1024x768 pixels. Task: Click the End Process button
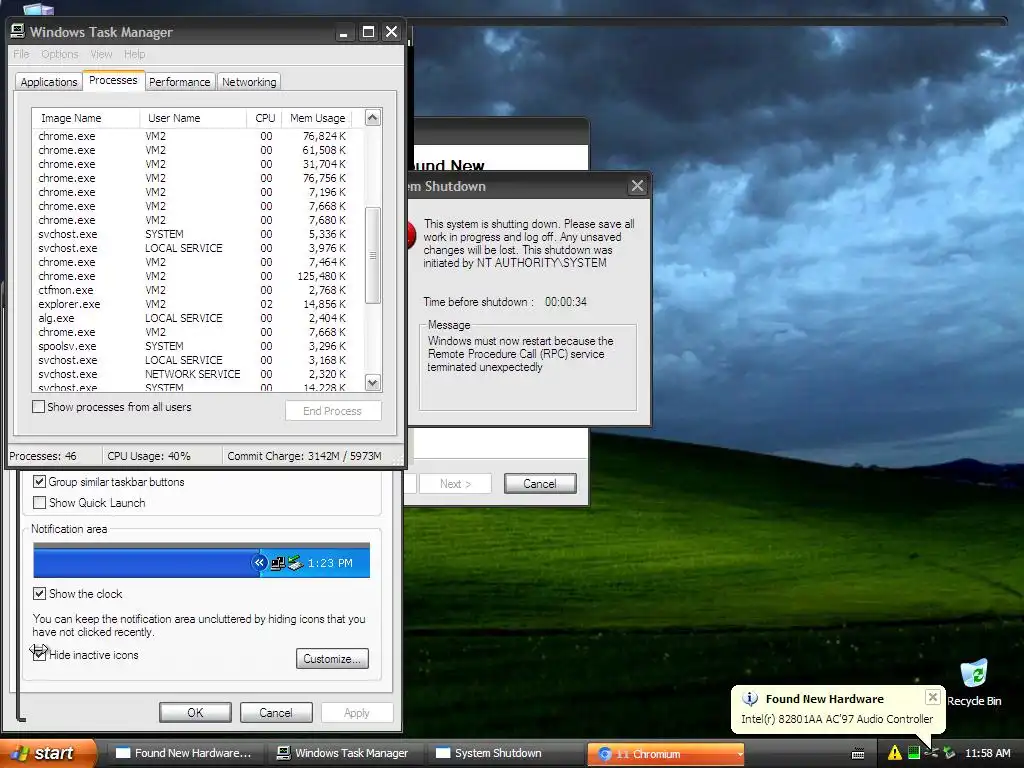[x=333, y=411]
